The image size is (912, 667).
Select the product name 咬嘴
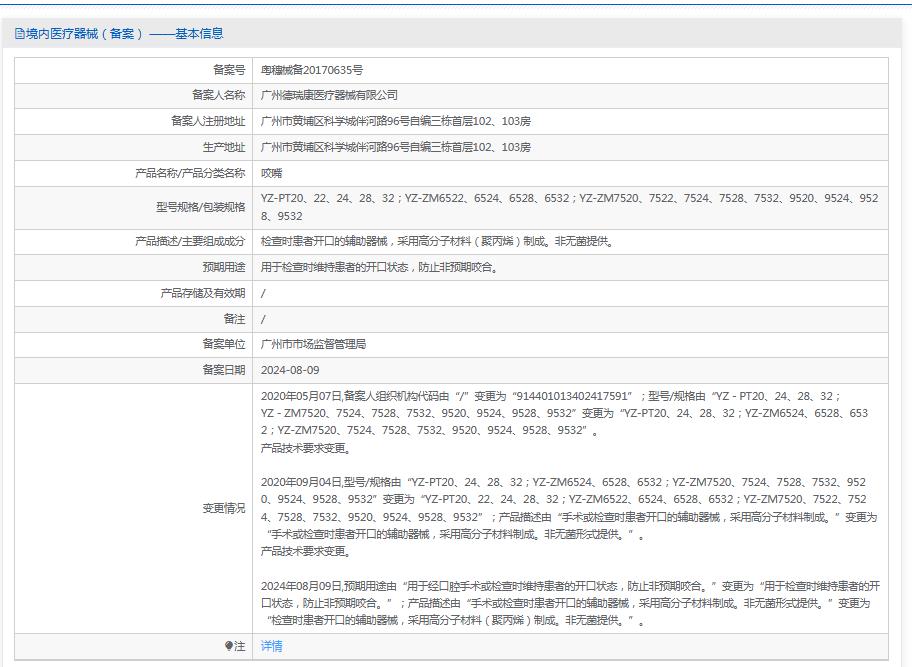271,173
